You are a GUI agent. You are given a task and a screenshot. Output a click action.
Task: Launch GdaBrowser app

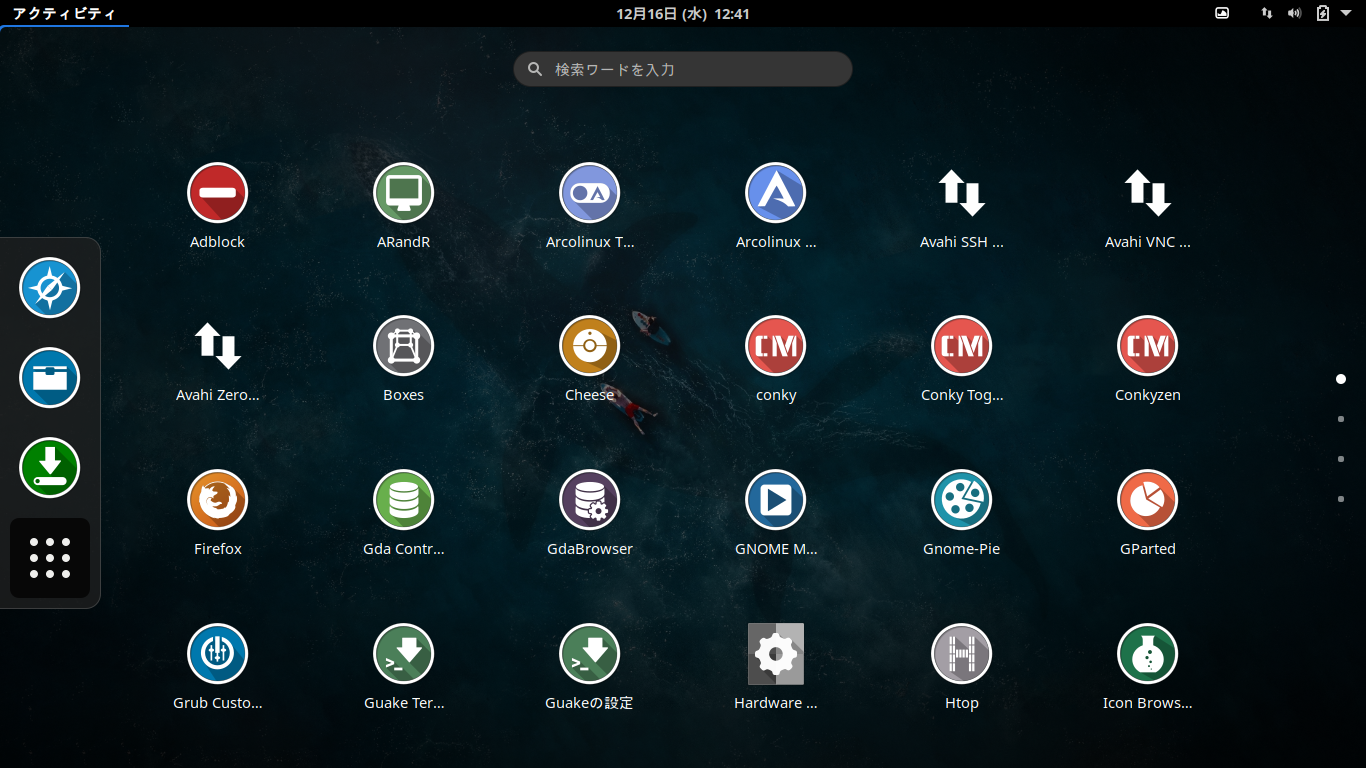[x=589, y=500]
